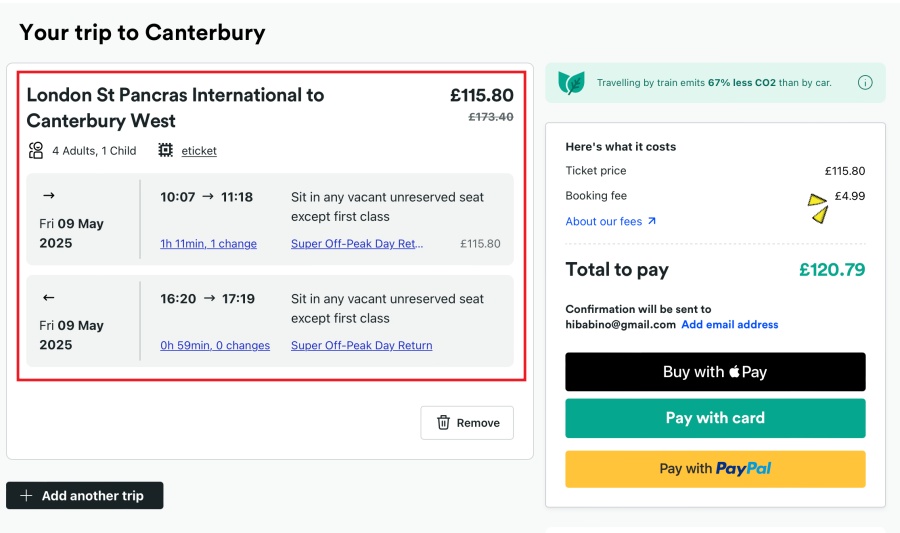This screenshot has width=900, height=533.
Task: Click the return journey arrow icon
Action: (49, 298)
